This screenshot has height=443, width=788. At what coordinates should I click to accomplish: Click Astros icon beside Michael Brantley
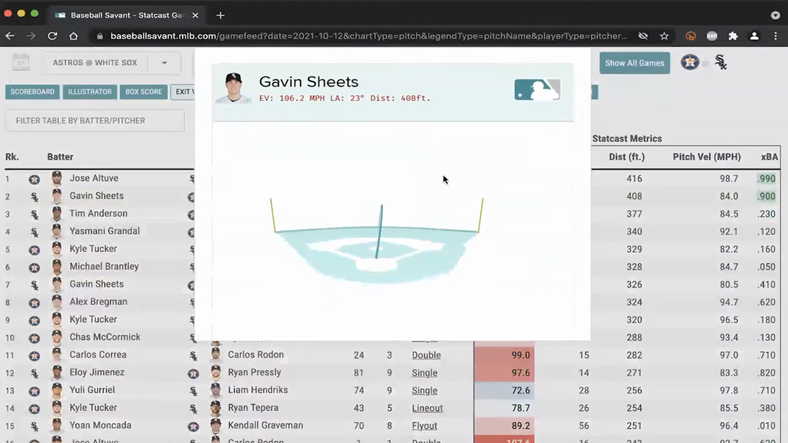click(34, 267)
